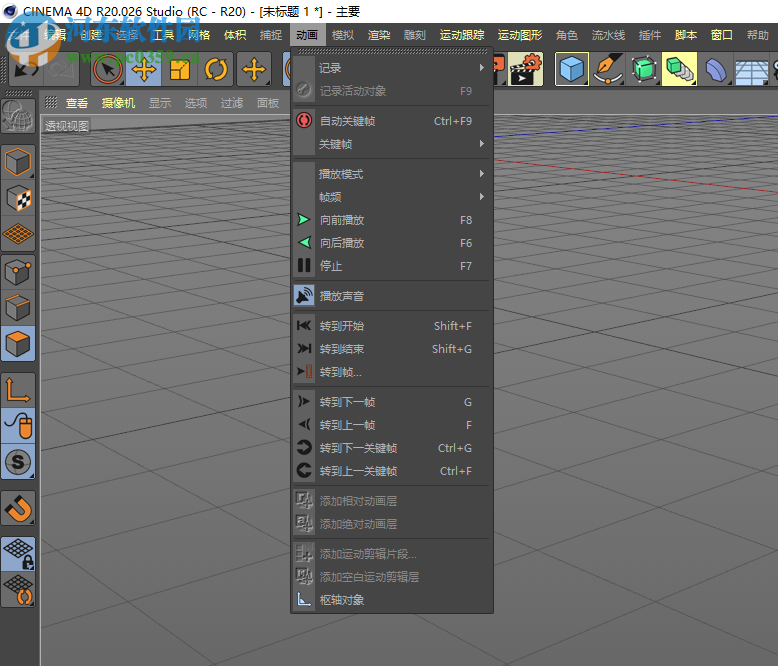This screenshot has width=778, height=666.
Task: Open the 模拟 menu
Action: click(343, 35)
